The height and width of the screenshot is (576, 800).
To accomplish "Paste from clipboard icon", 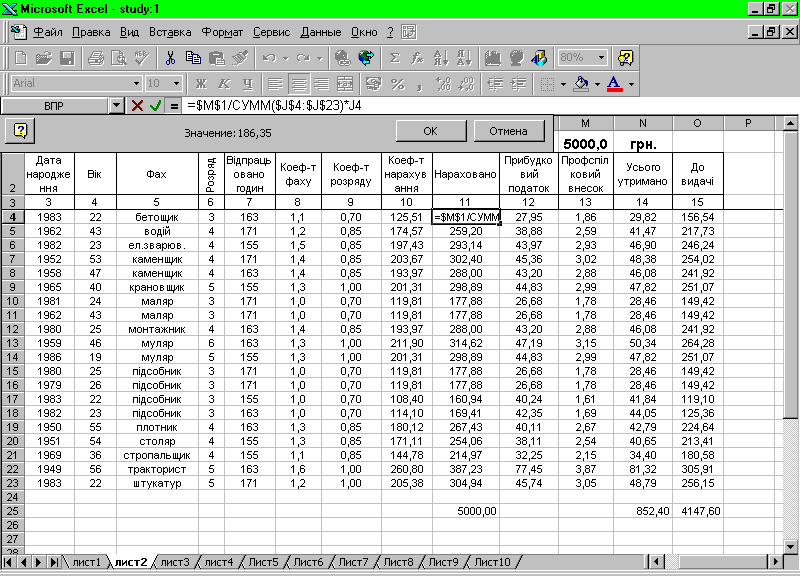I will click(x=217, y=58).
